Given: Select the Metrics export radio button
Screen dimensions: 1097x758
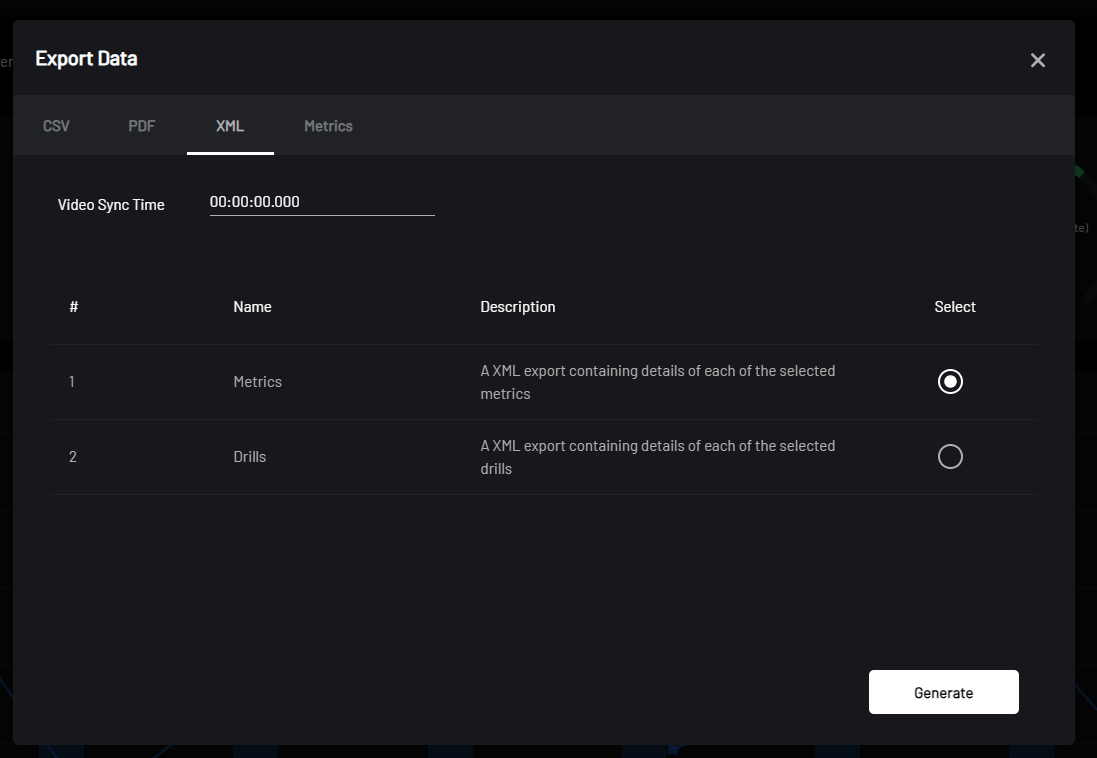Looking at the screenshot, I should [950, 381].
